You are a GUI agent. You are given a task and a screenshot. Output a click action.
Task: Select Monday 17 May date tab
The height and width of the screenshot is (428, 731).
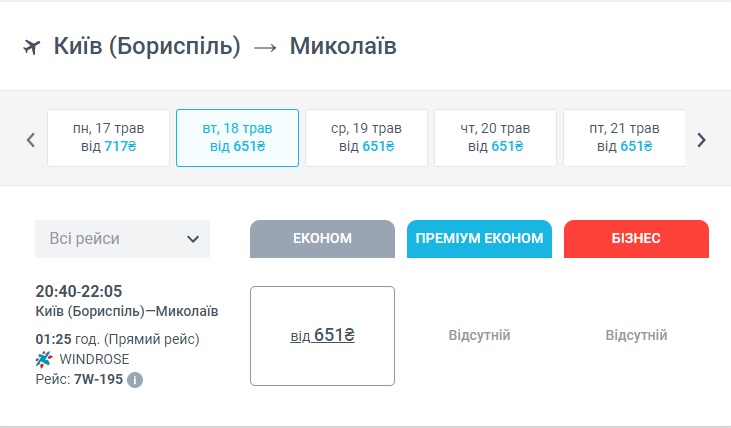coord(108,137)
